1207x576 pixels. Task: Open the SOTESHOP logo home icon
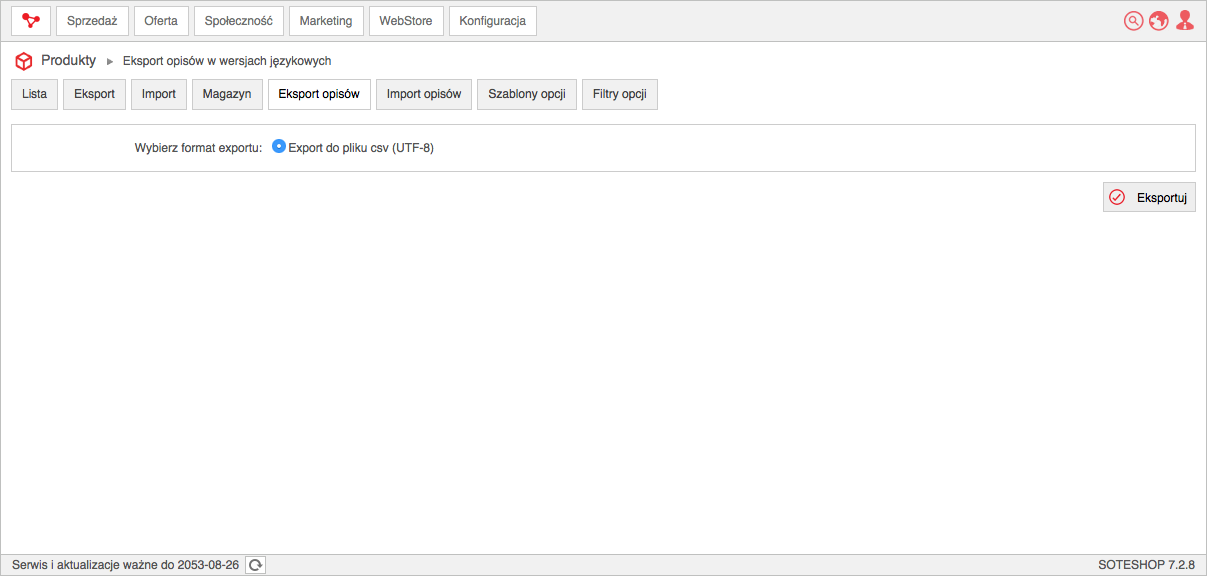pyautogui.click(x=31, y=21)
